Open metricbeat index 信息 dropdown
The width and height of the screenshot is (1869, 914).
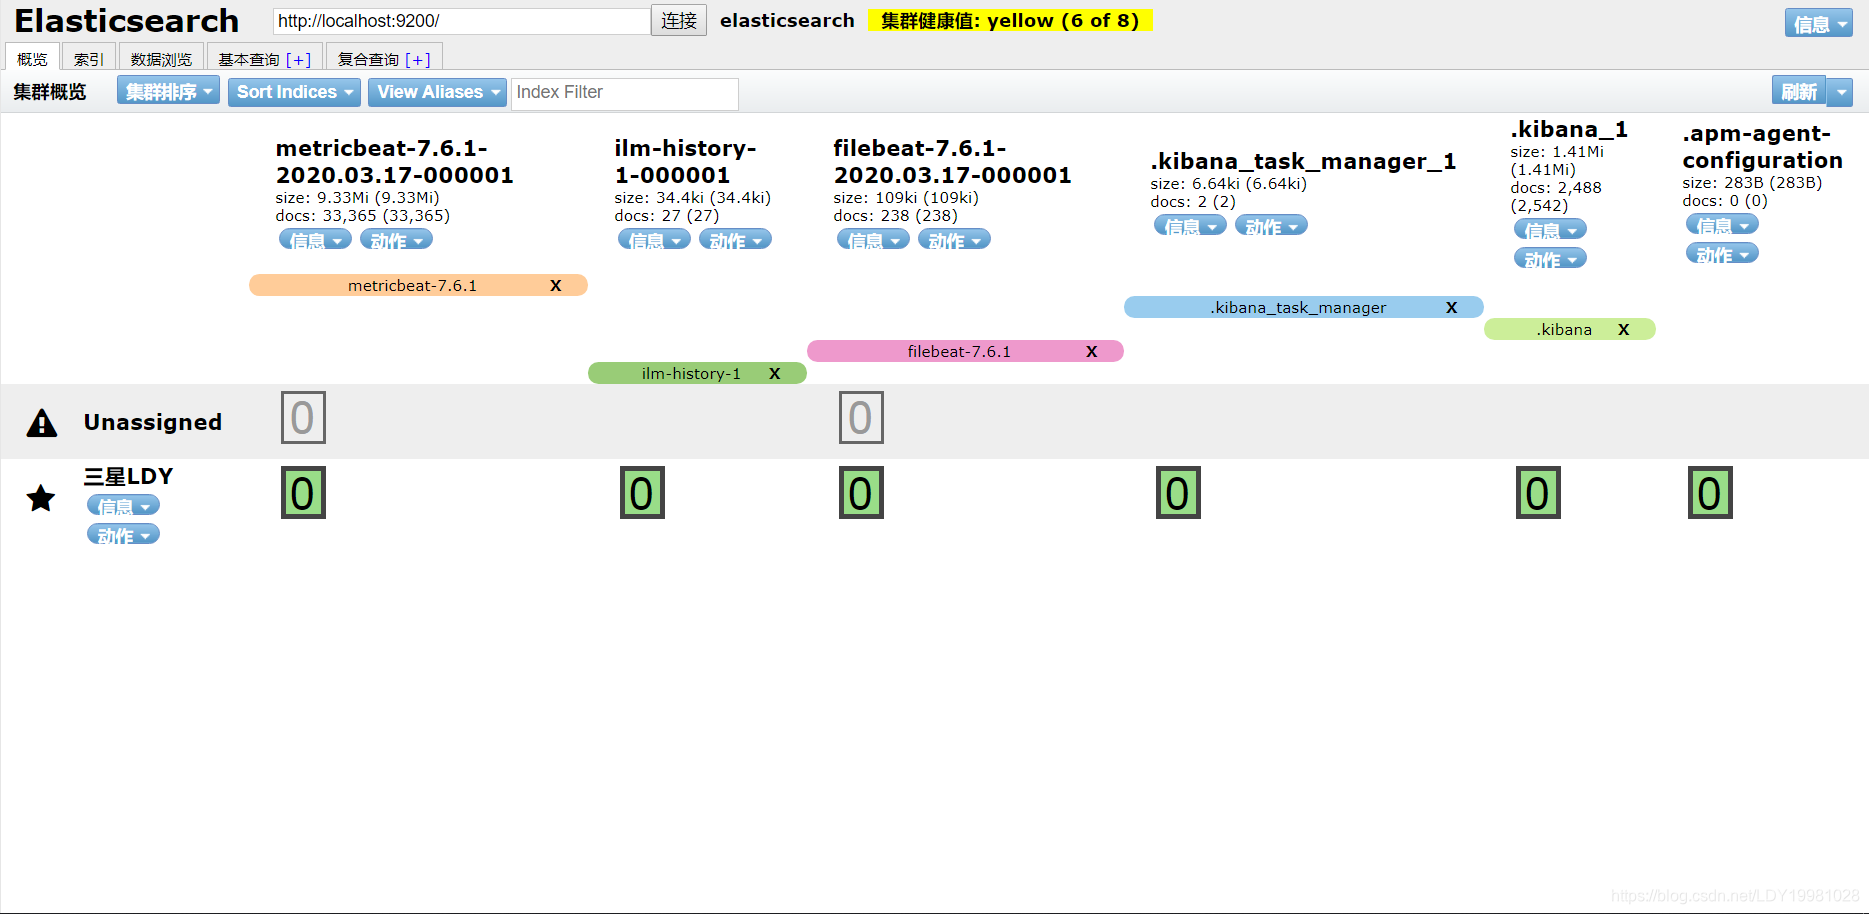315,240
